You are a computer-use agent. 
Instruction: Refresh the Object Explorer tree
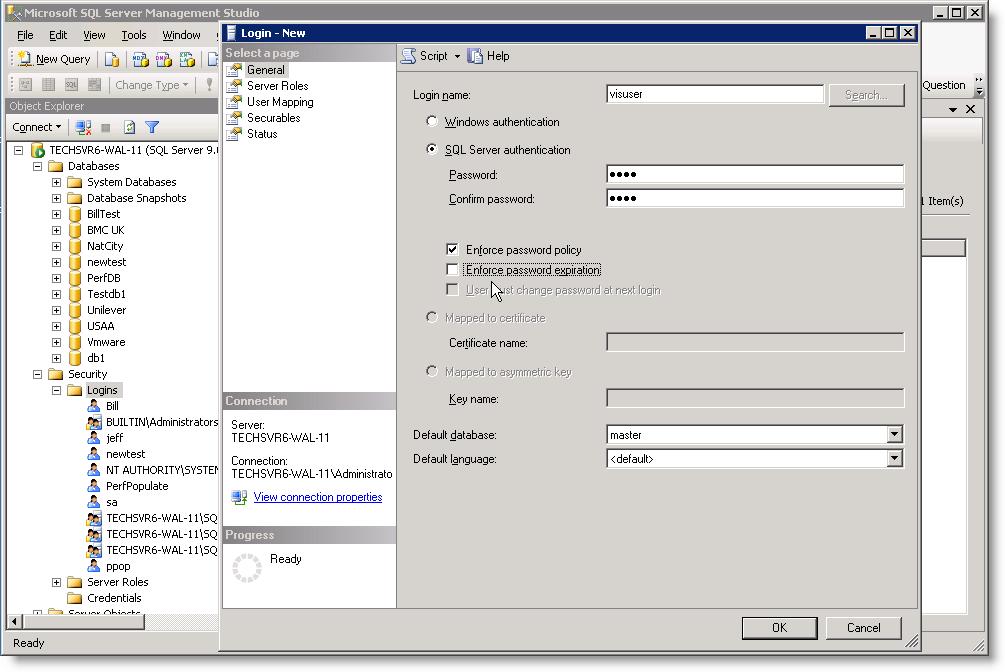(x=129, y=127)
